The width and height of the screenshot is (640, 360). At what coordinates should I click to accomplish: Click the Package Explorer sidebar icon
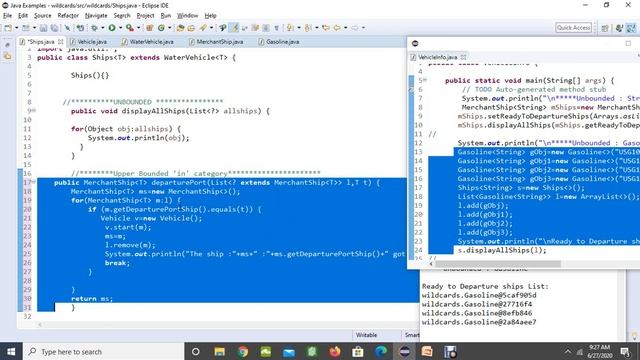[x=7, y=56]
